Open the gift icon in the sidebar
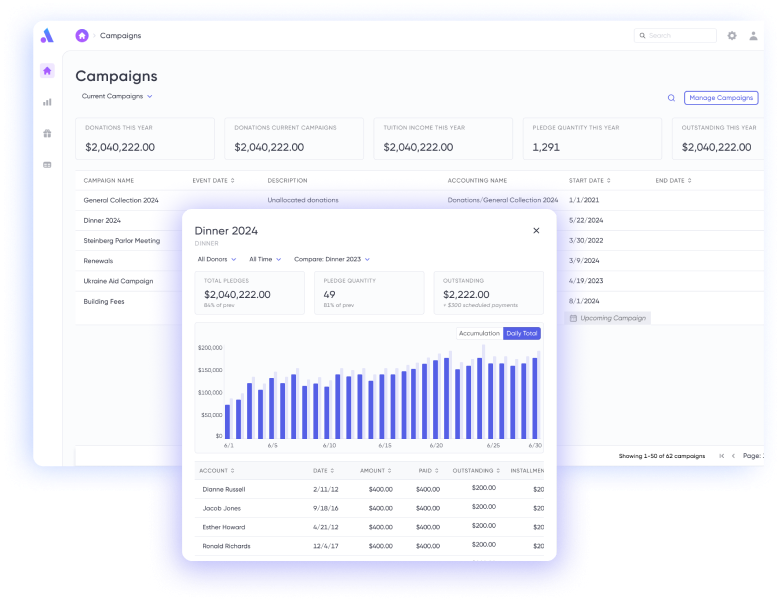781x601 pixels. pos(47,133)
